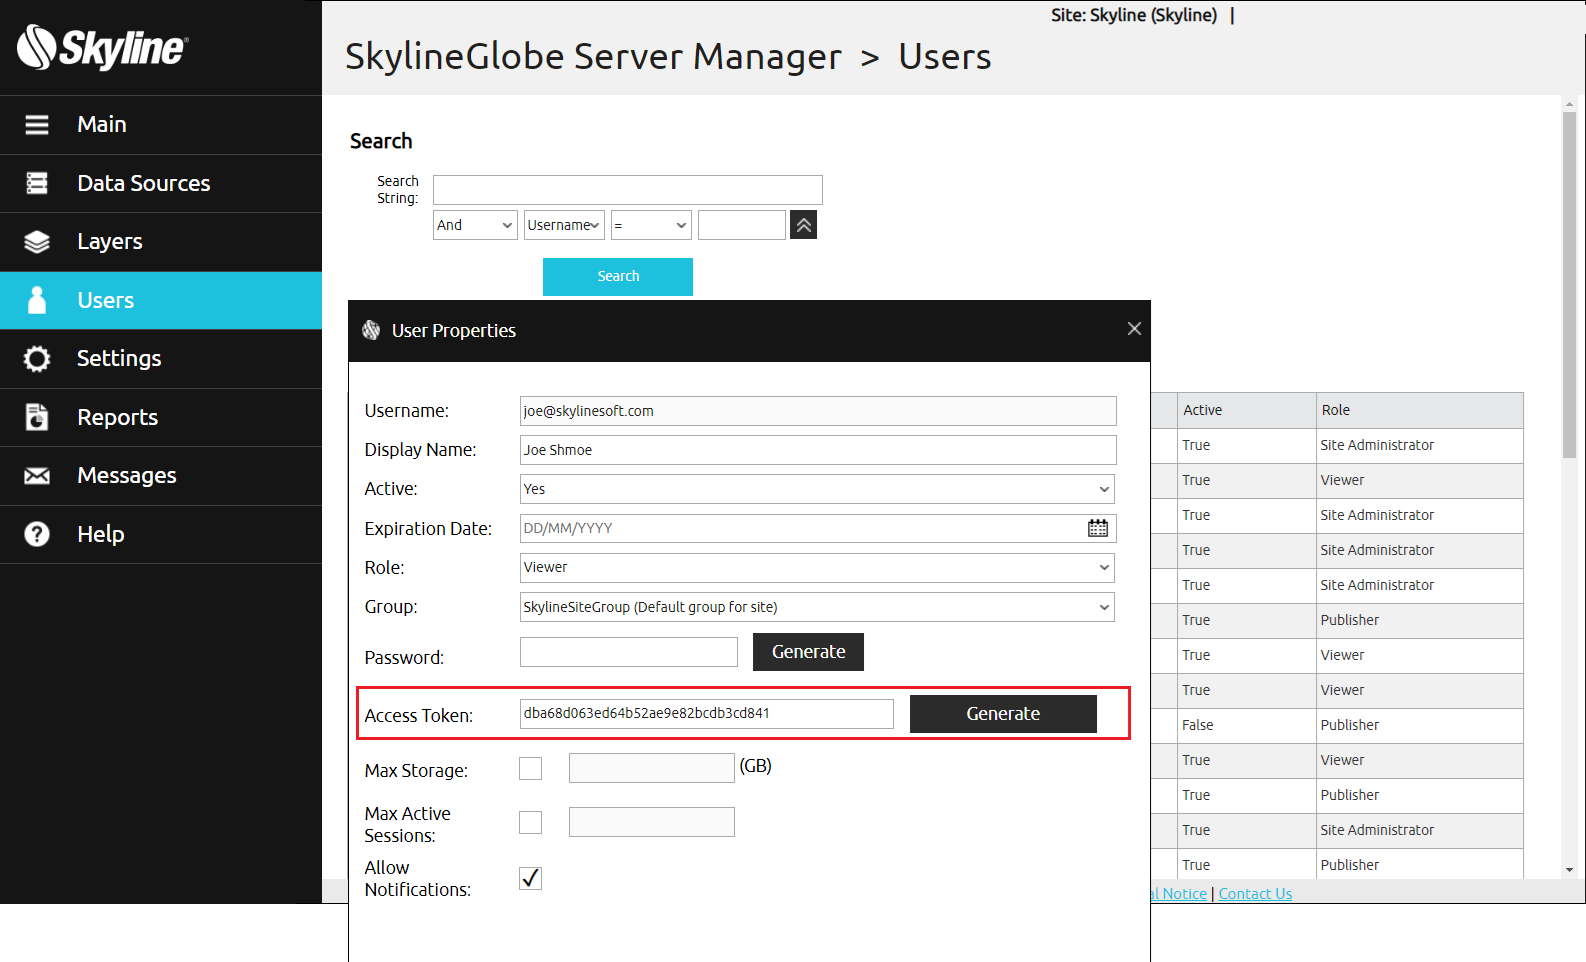The height and width of the screenshot is (962, 1586).
Task: Click the scrollbar up arrow
Action: pyautogui.click(x=1569, y=103)
